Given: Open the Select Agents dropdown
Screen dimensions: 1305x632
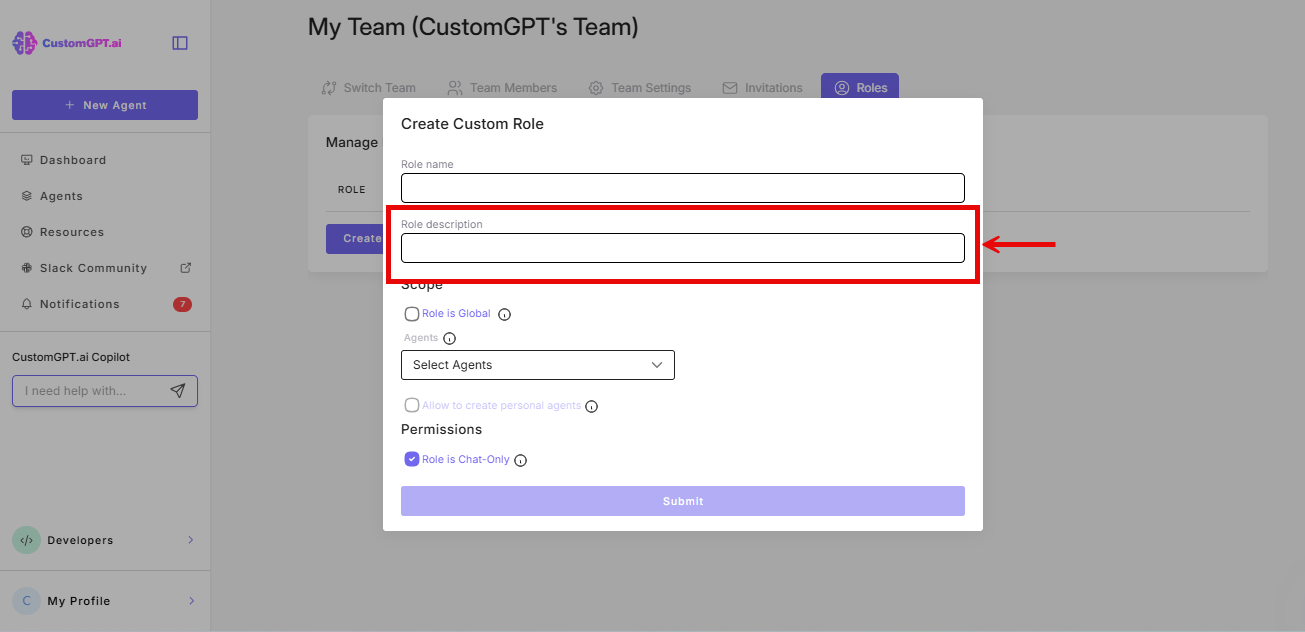Looking at the screenshot, I should [x=537, y=364].
